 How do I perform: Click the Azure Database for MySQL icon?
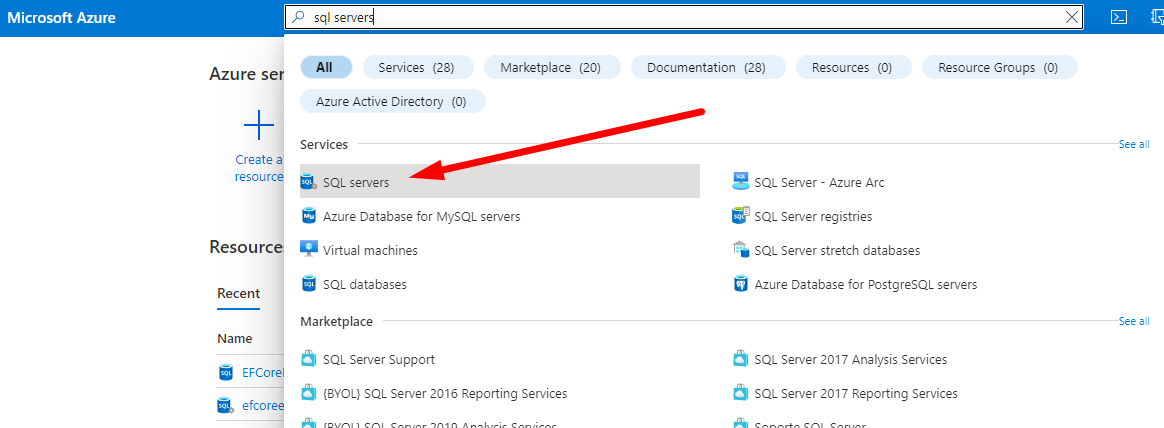tap(308, 217)
